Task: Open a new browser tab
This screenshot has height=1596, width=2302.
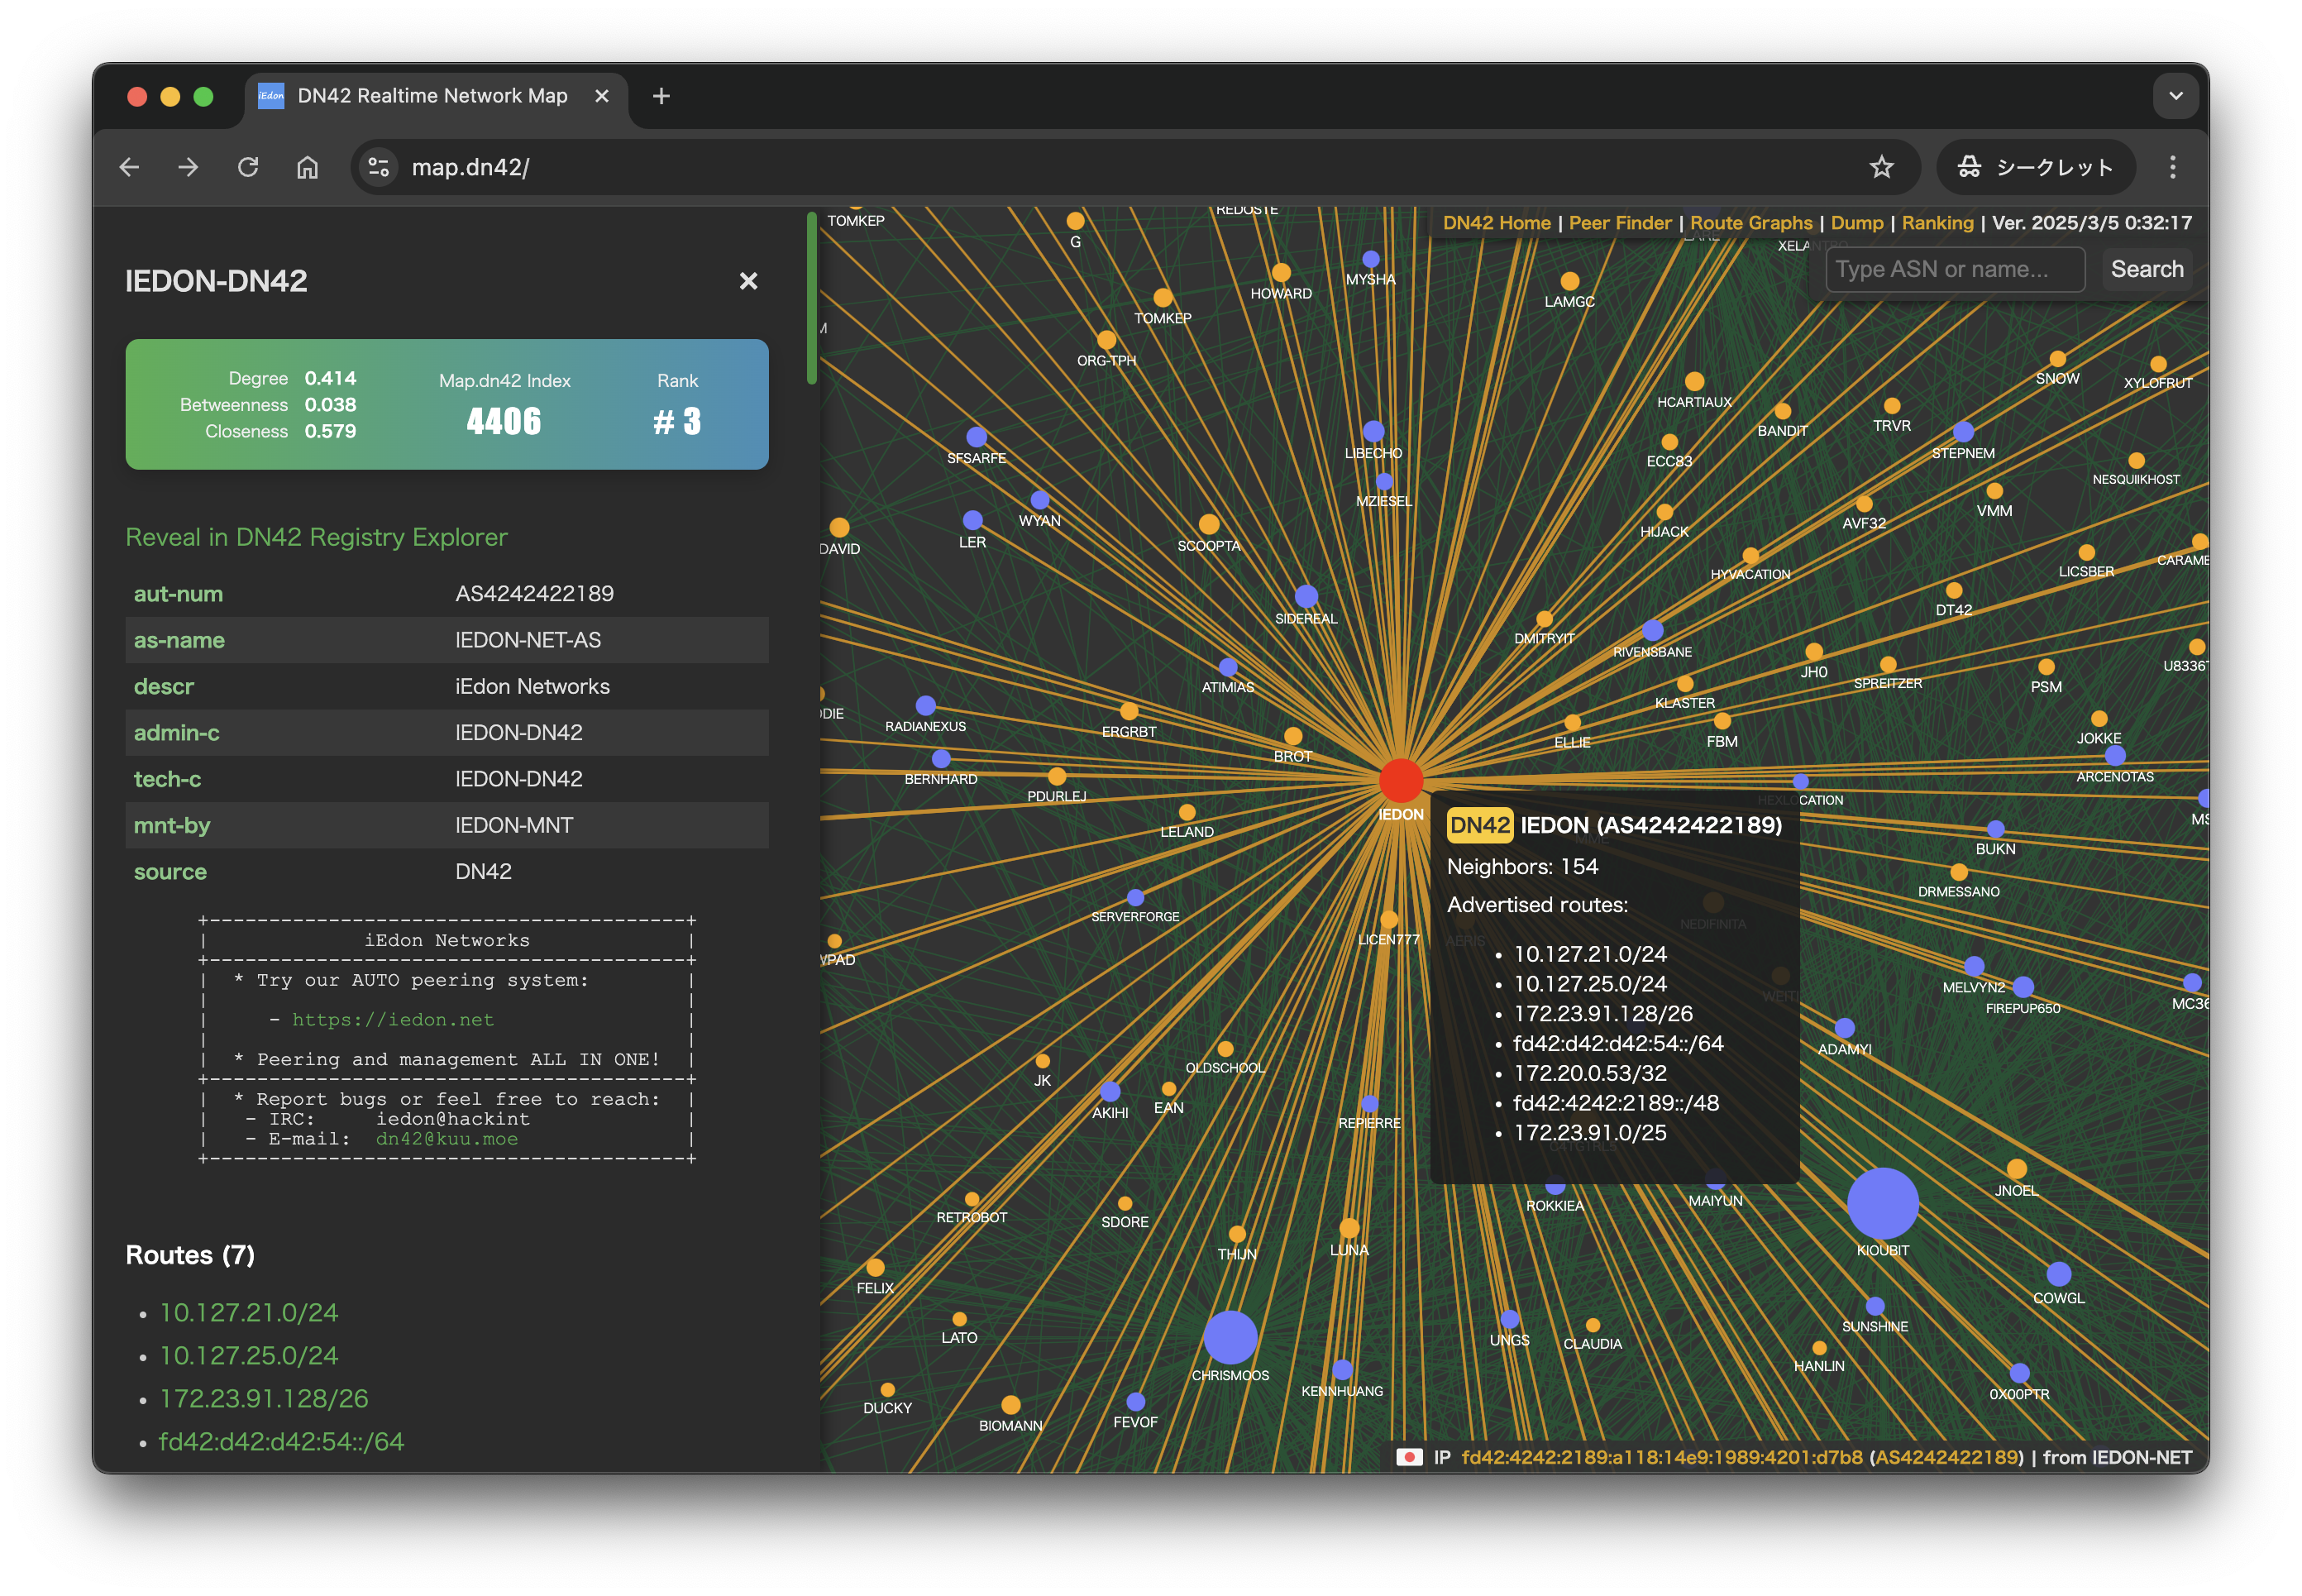Action: [x=661, y=96]
